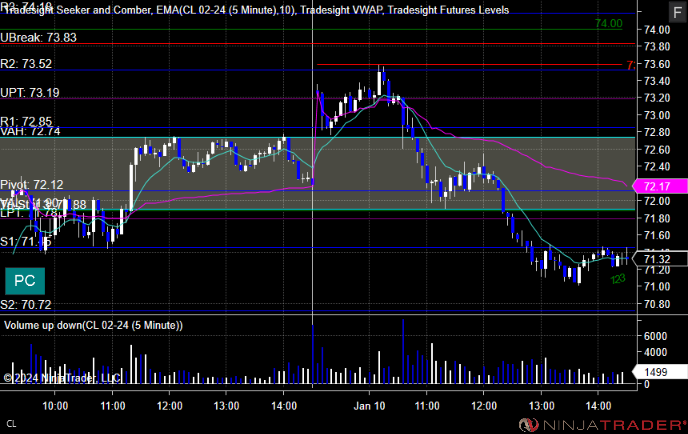Click the 4000 volume axis label
Screen dimensions: 688x434
click(x=656, y=352)
